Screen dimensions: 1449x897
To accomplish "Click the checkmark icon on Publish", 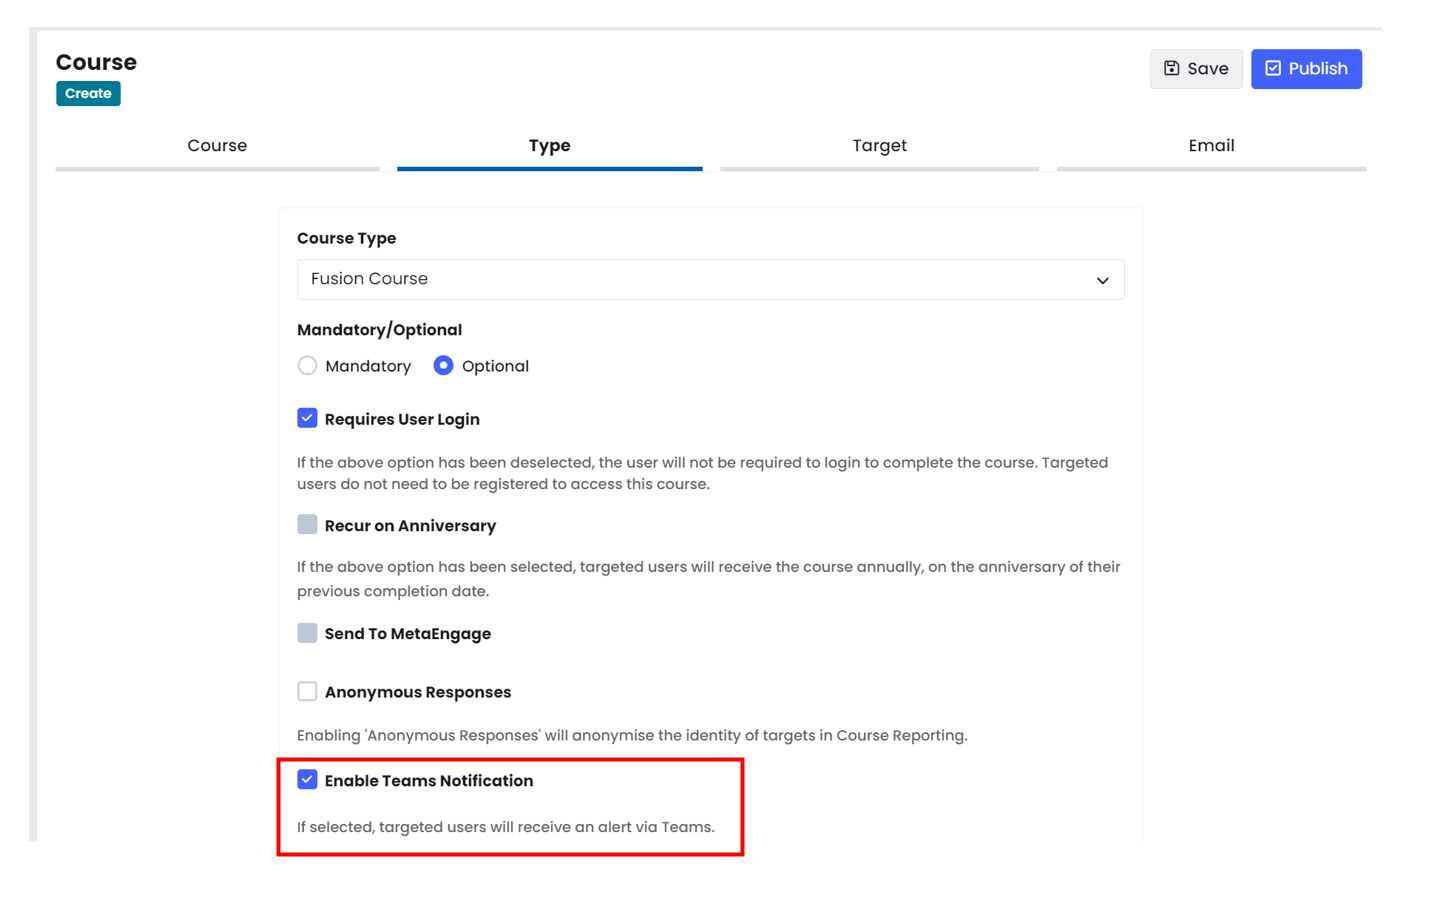I will click(1273, 68).
